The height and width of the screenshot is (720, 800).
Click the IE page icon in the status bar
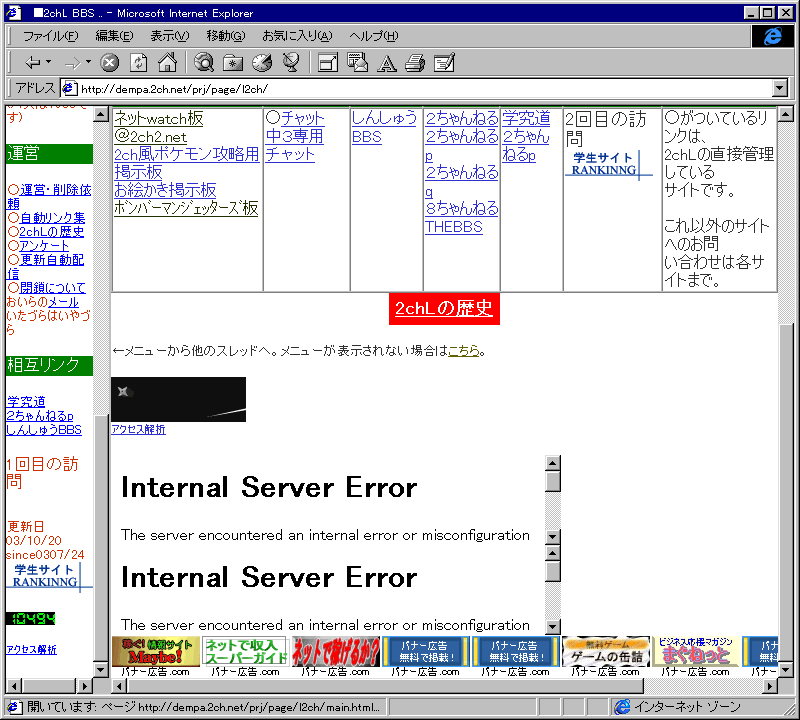(13, 707)
